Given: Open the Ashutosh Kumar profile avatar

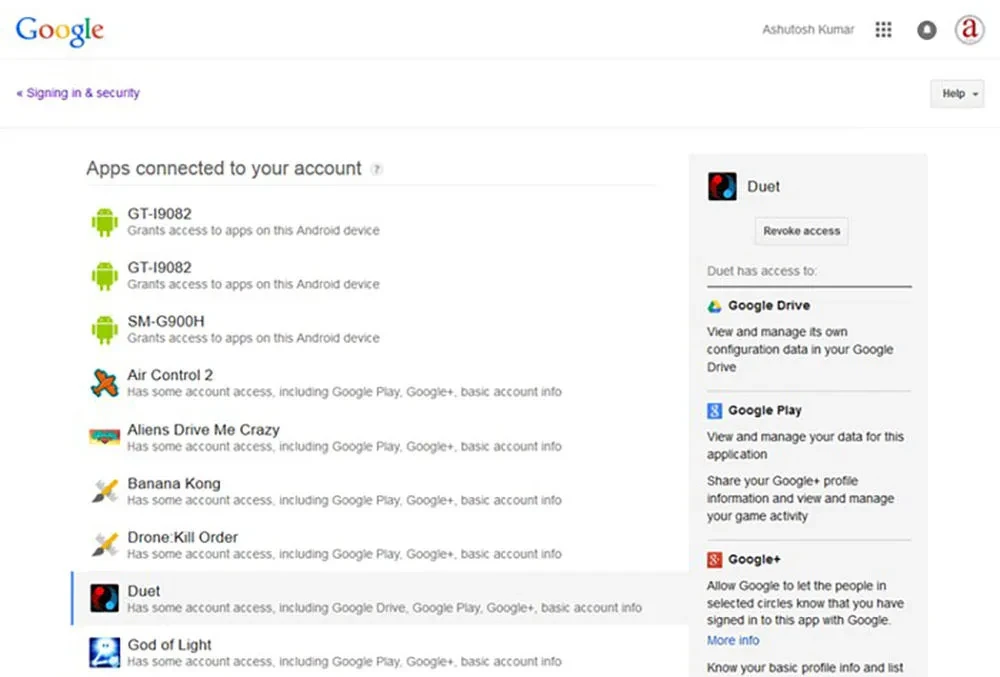Looking at the screenshot, I should [x=969, y=30].
